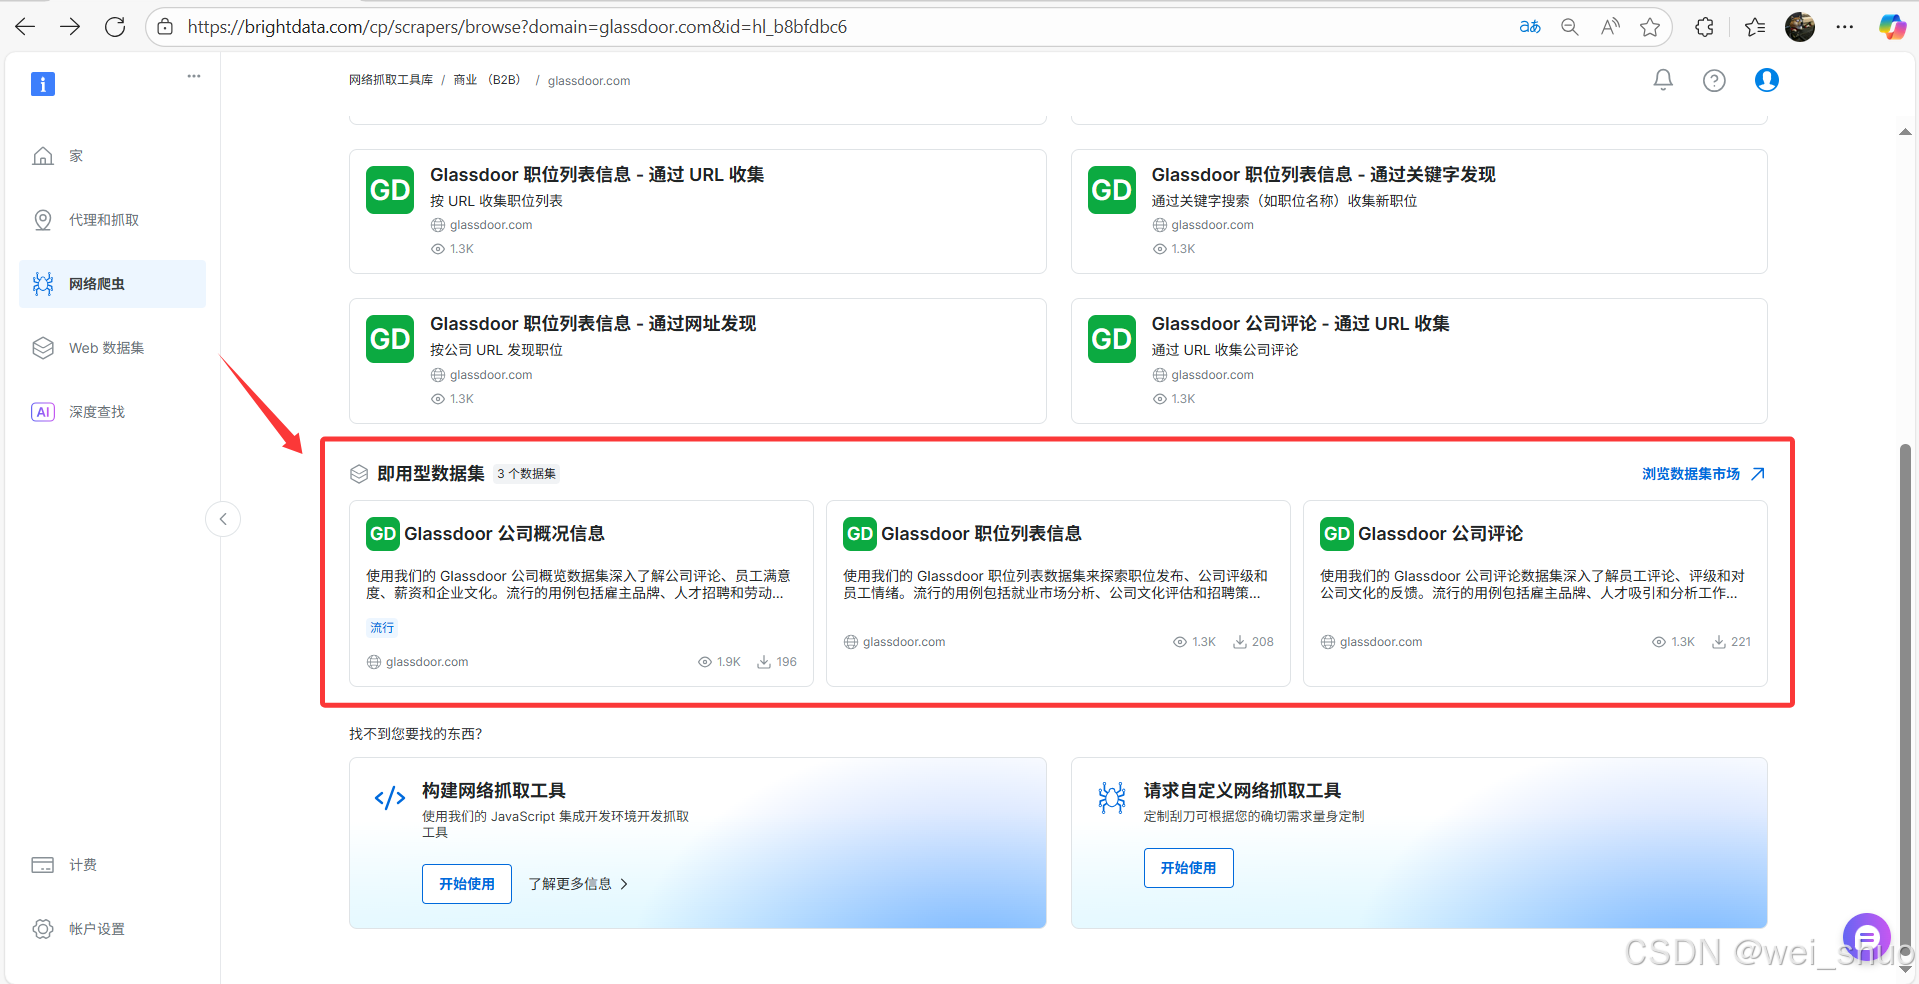1919x984 pixels.
Task: Open the browser profile avatar
Action: tap(1800, 27)
